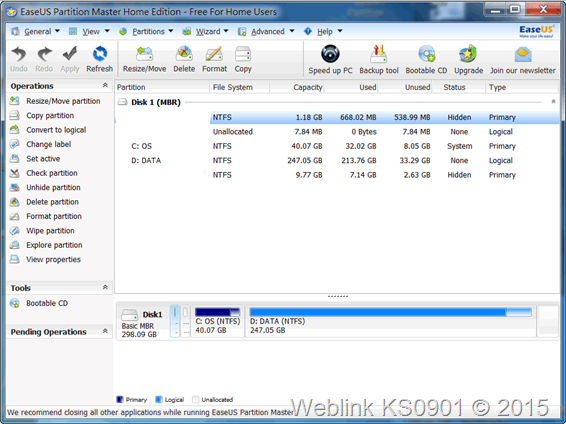Click the D: DATA usage bar

(390, 312)
